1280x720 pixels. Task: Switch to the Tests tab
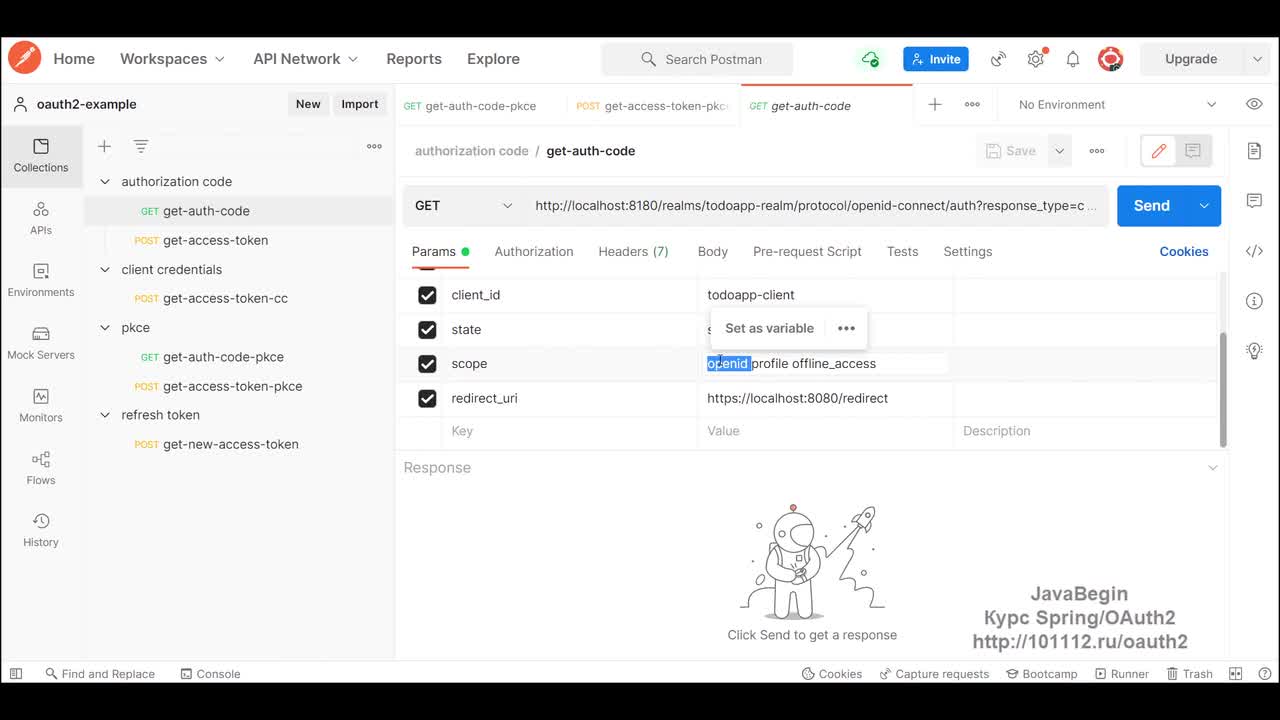(x=902, y=252)
